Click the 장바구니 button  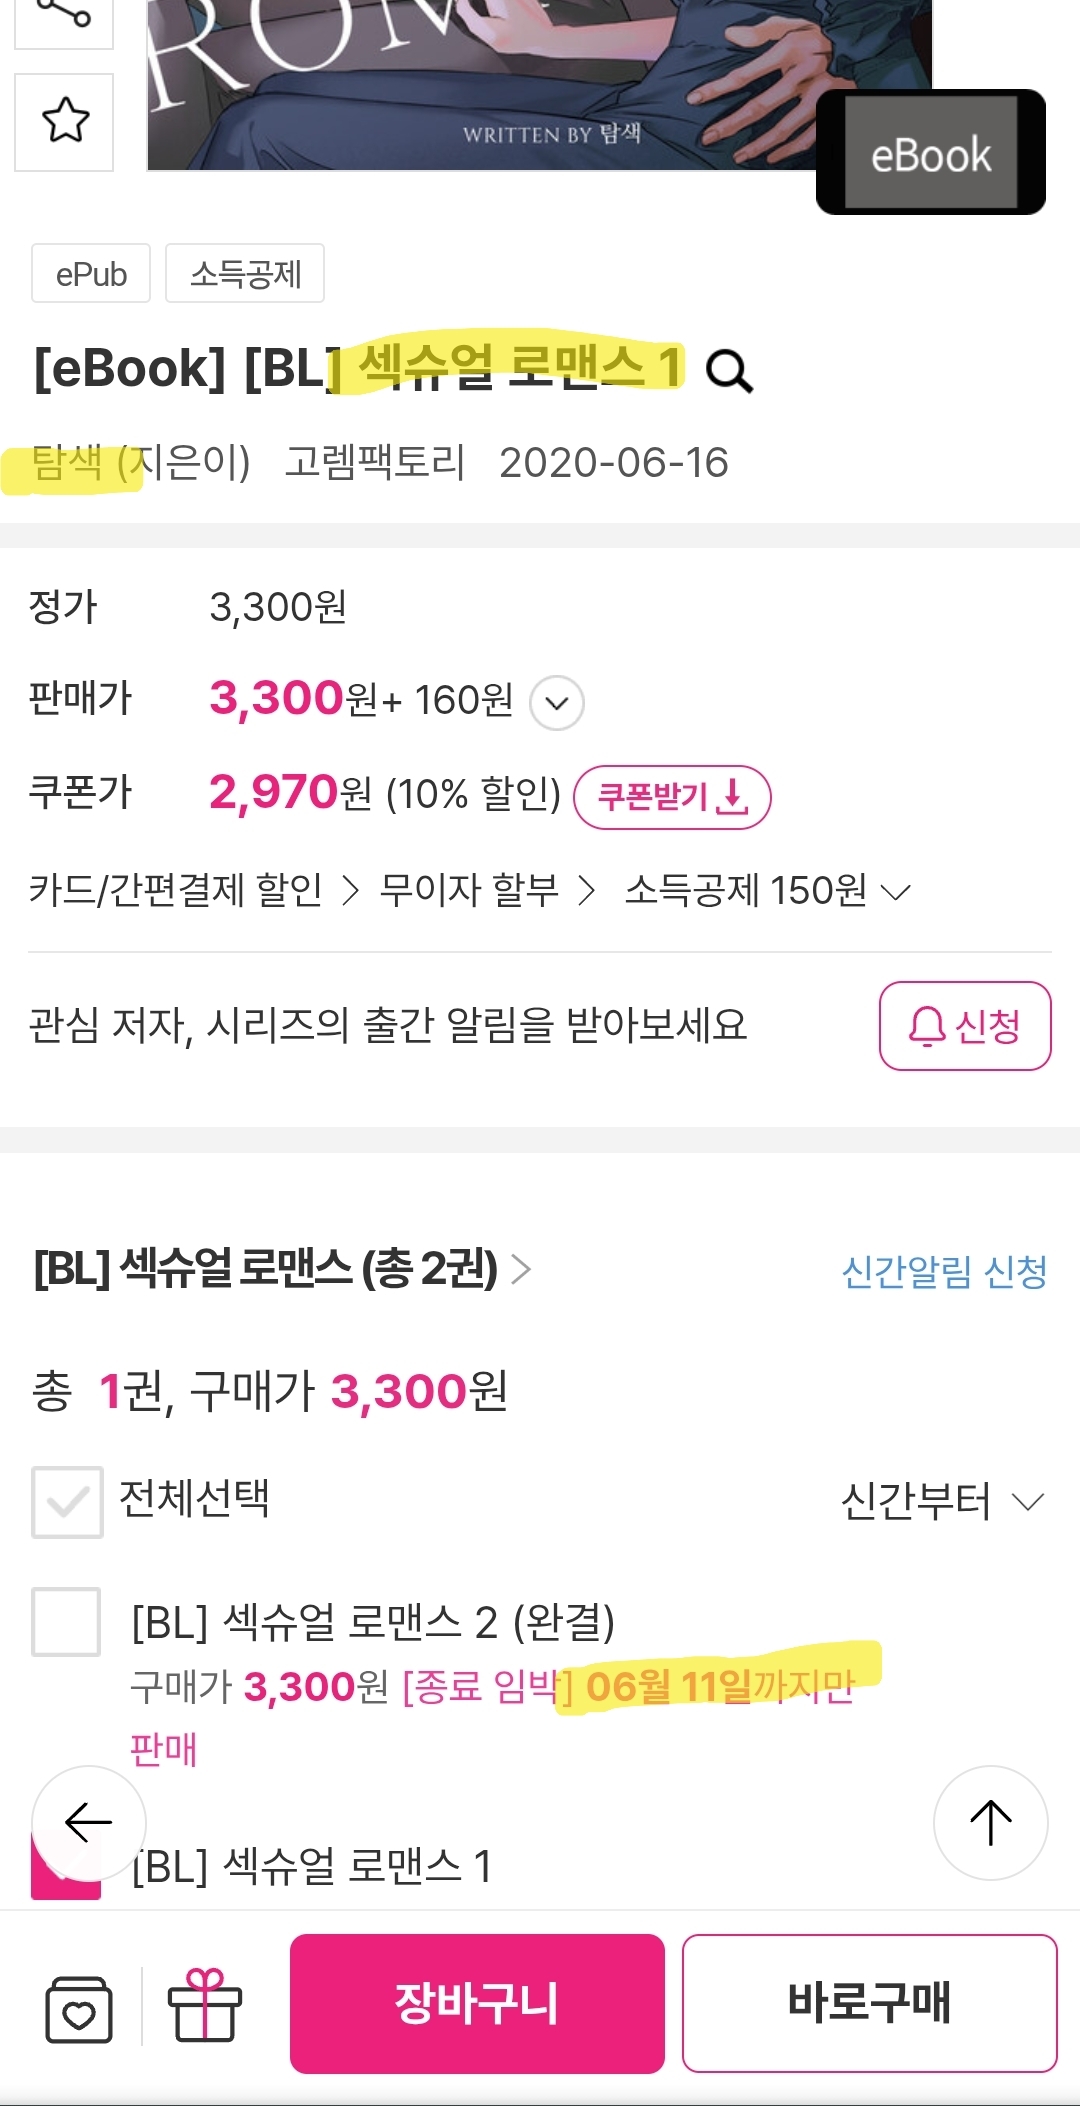[477, 2003]
